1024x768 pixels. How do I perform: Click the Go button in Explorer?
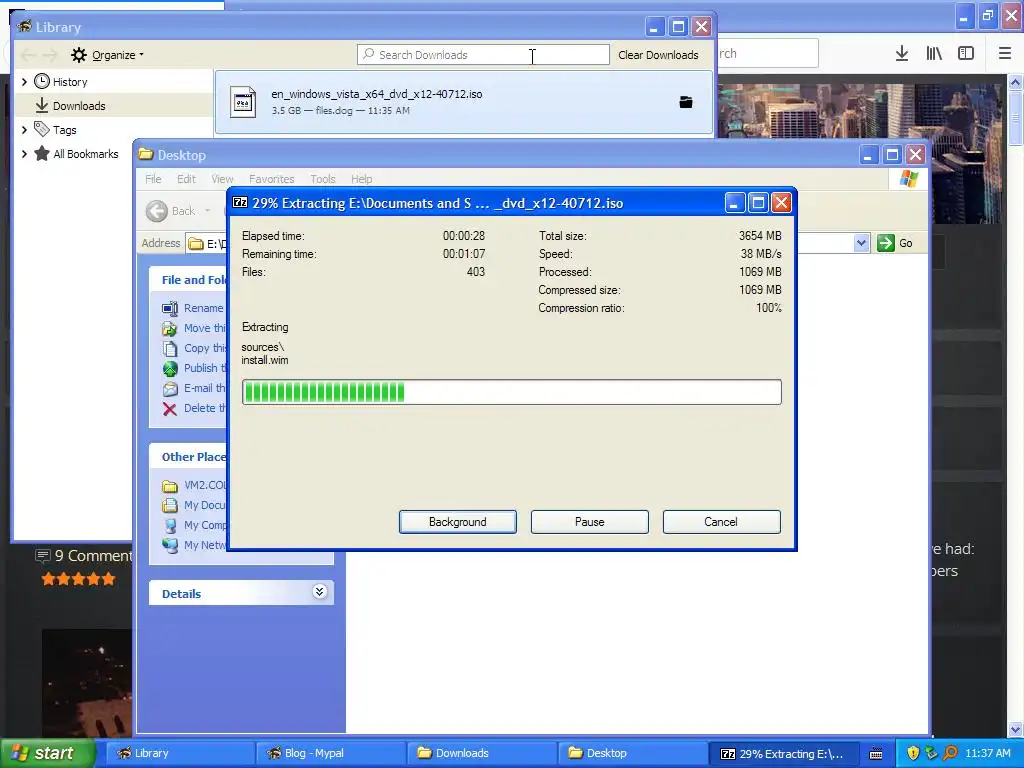[x=895, y=243]
